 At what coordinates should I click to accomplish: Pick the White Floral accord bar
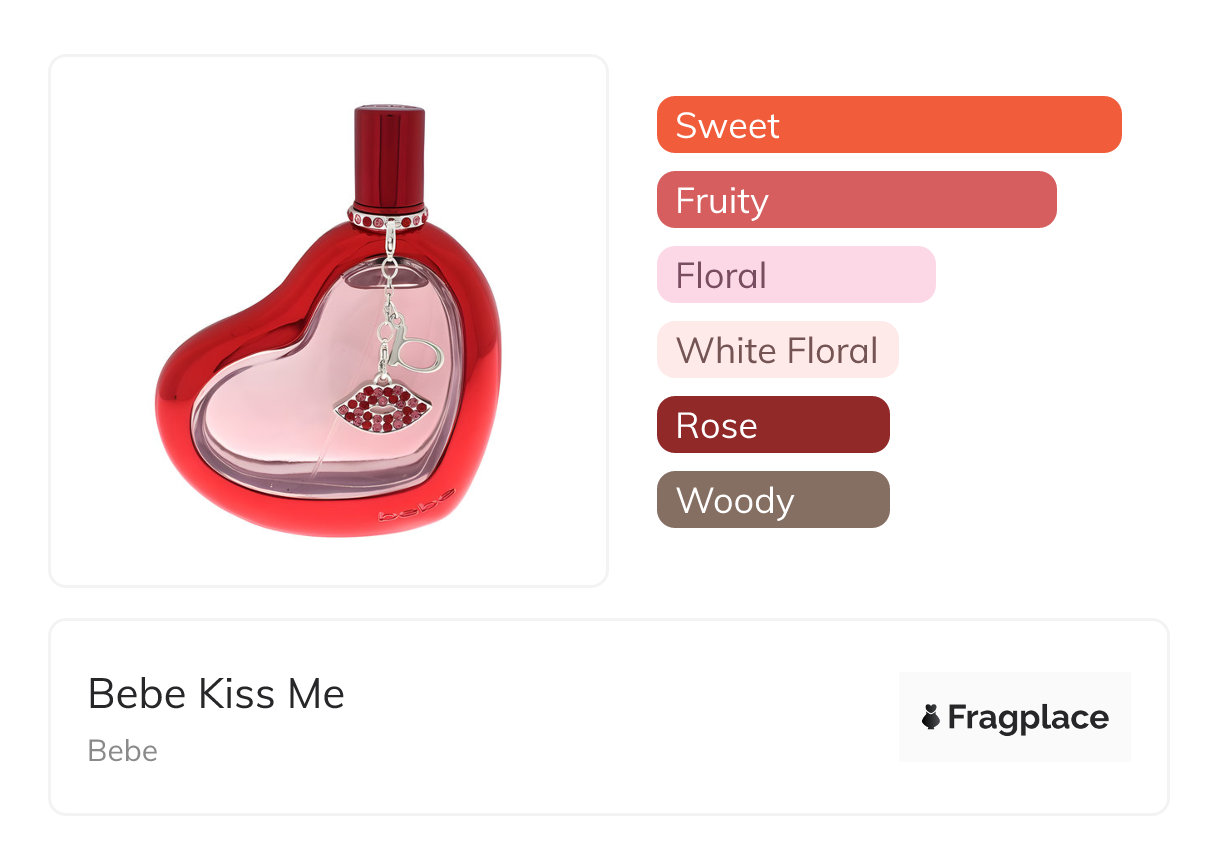[777, 350]
